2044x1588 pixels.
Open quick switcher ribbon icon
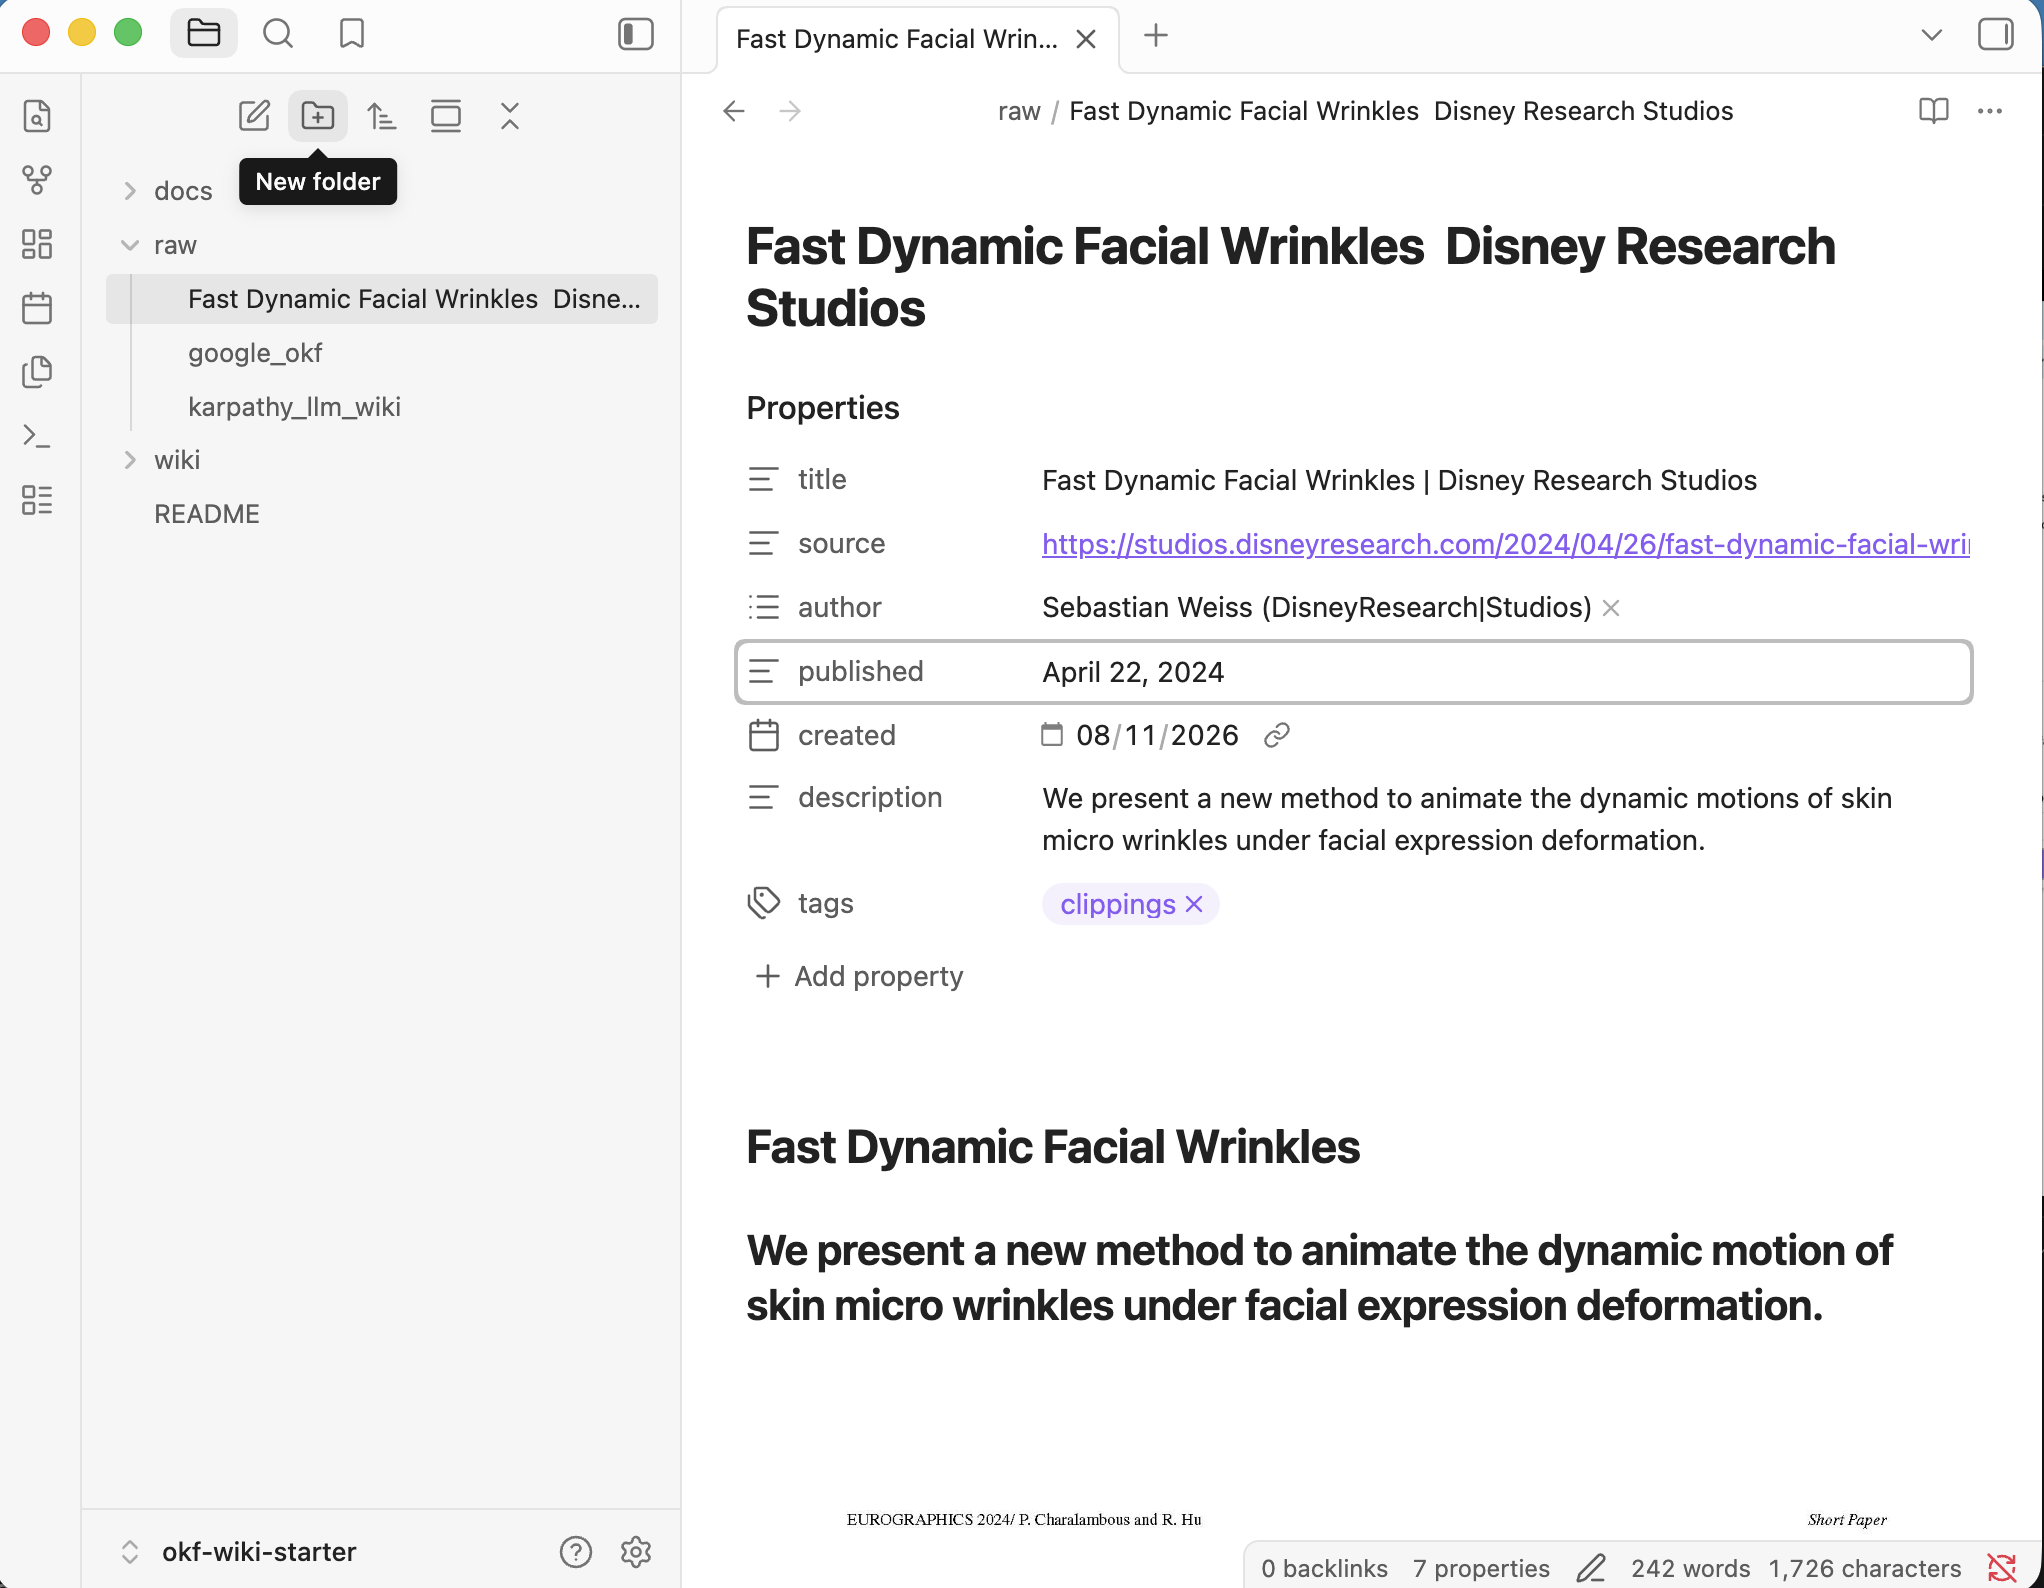point(37,116)
